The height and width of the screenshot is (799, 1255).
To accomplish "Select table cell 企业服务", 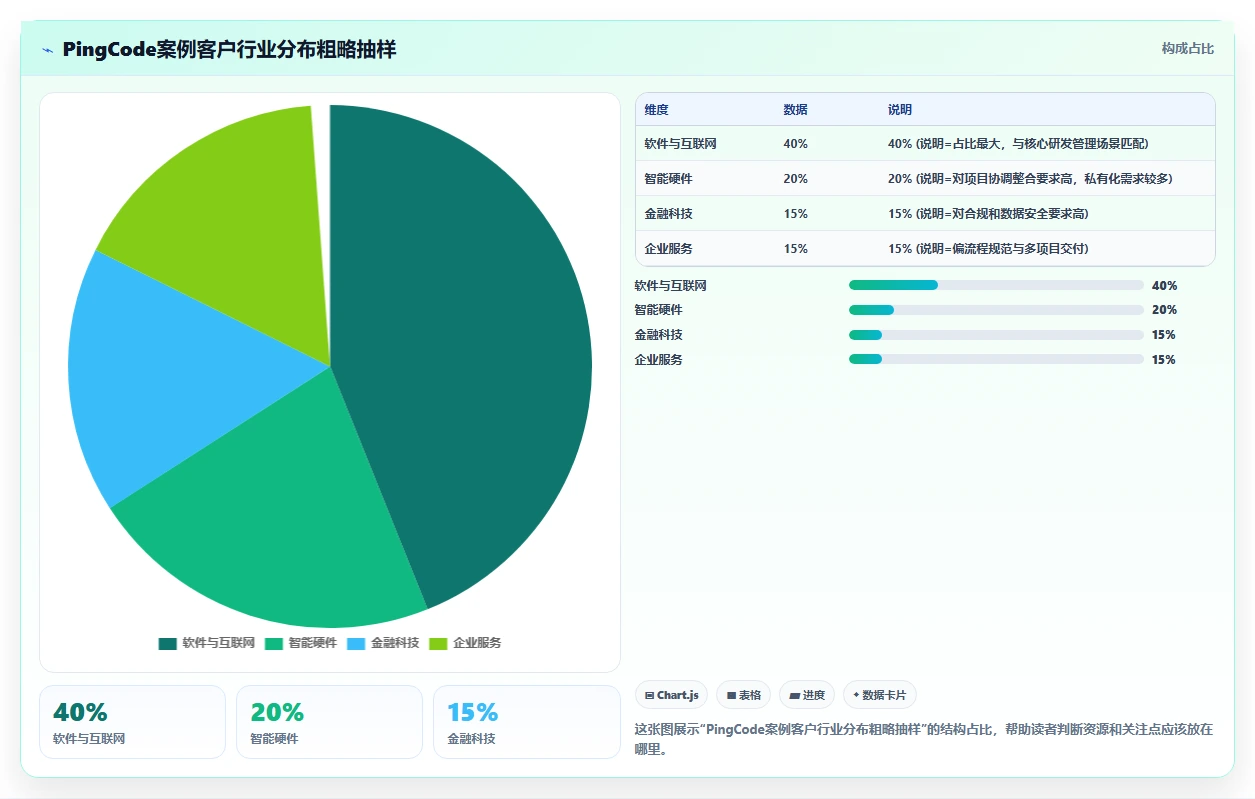I will pyautogui.click(x=669, y=249).
